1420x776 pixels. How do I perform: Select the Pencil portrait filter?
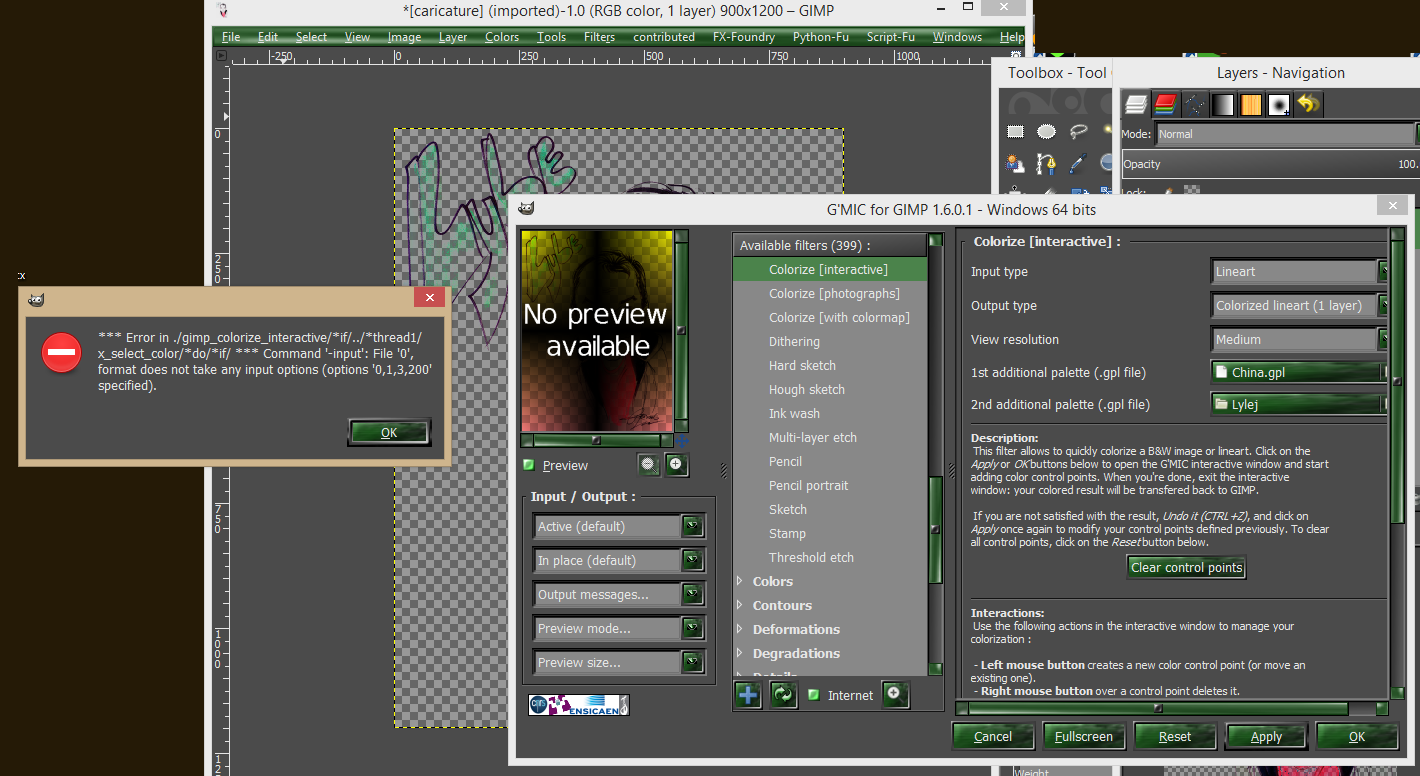point(808,485)
